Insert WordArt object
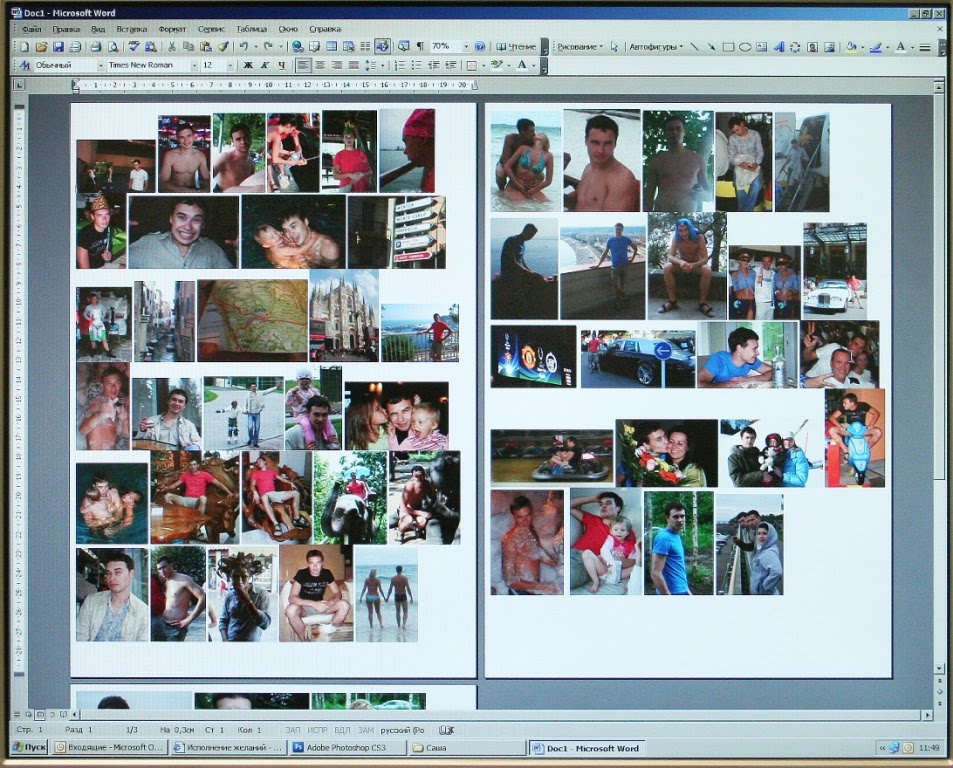Screen dimensions: 953x768 point(779,47)
